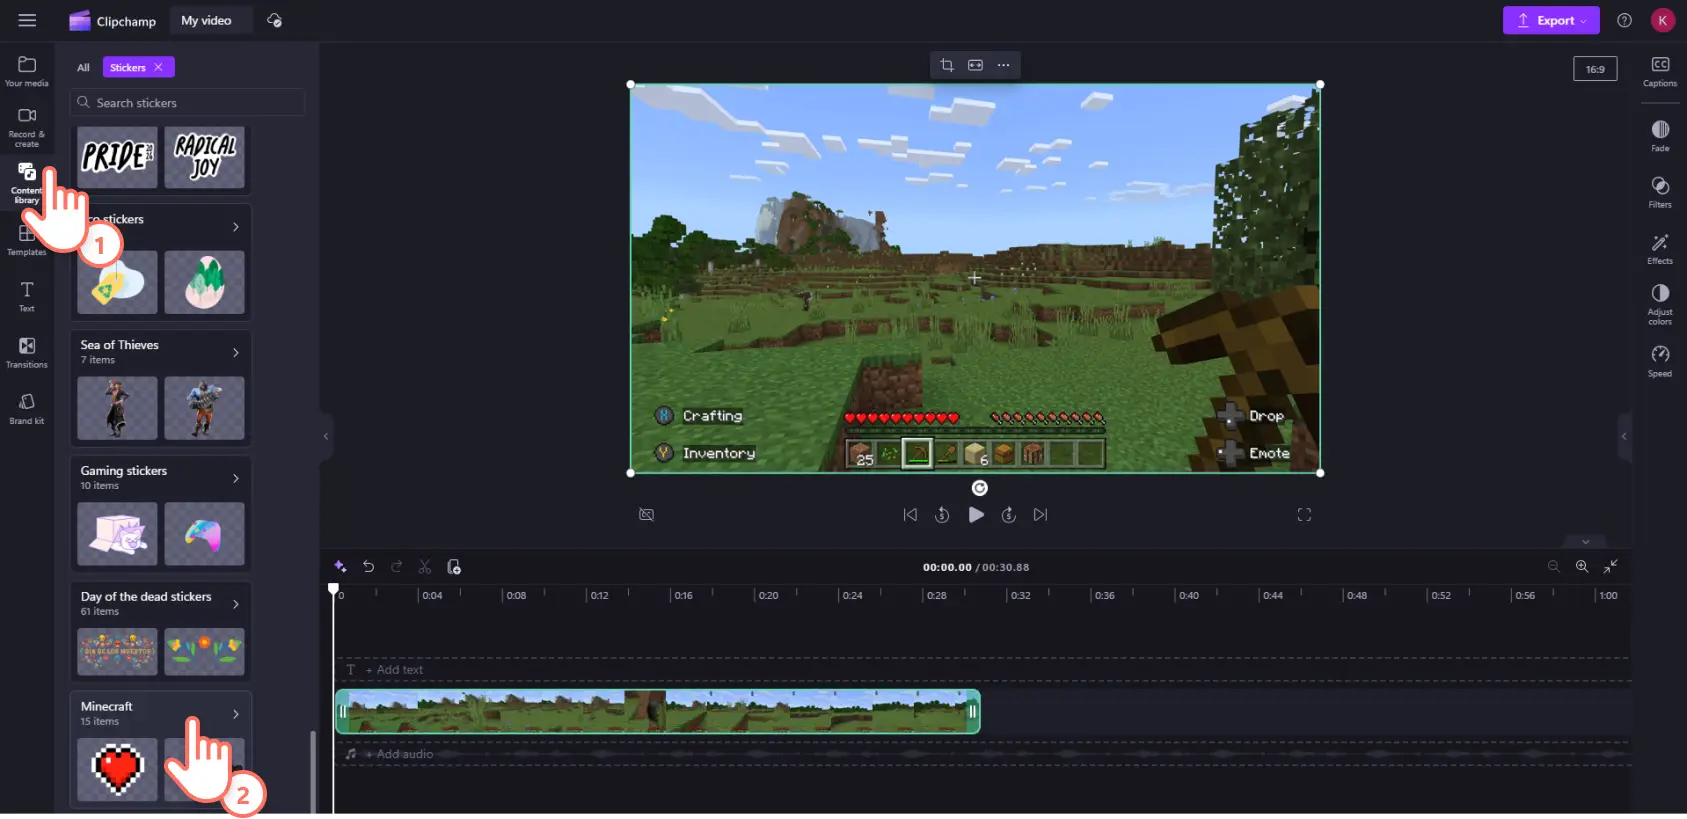Switch to the All content filter
The height and width of the screenshot is (819, 1687).
tap(83, 67)
